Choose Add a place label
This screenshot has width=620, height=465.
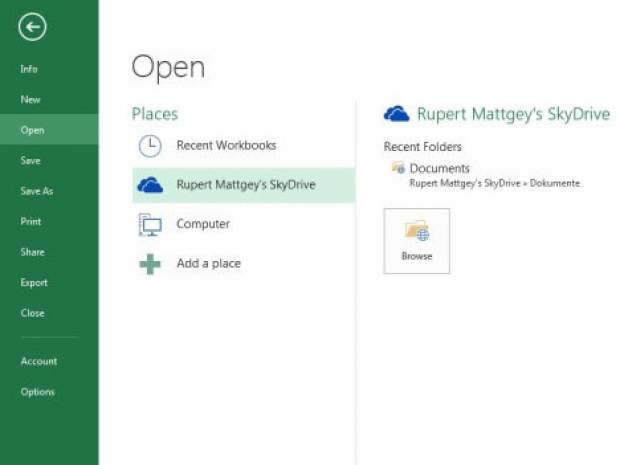pos(208,263)
